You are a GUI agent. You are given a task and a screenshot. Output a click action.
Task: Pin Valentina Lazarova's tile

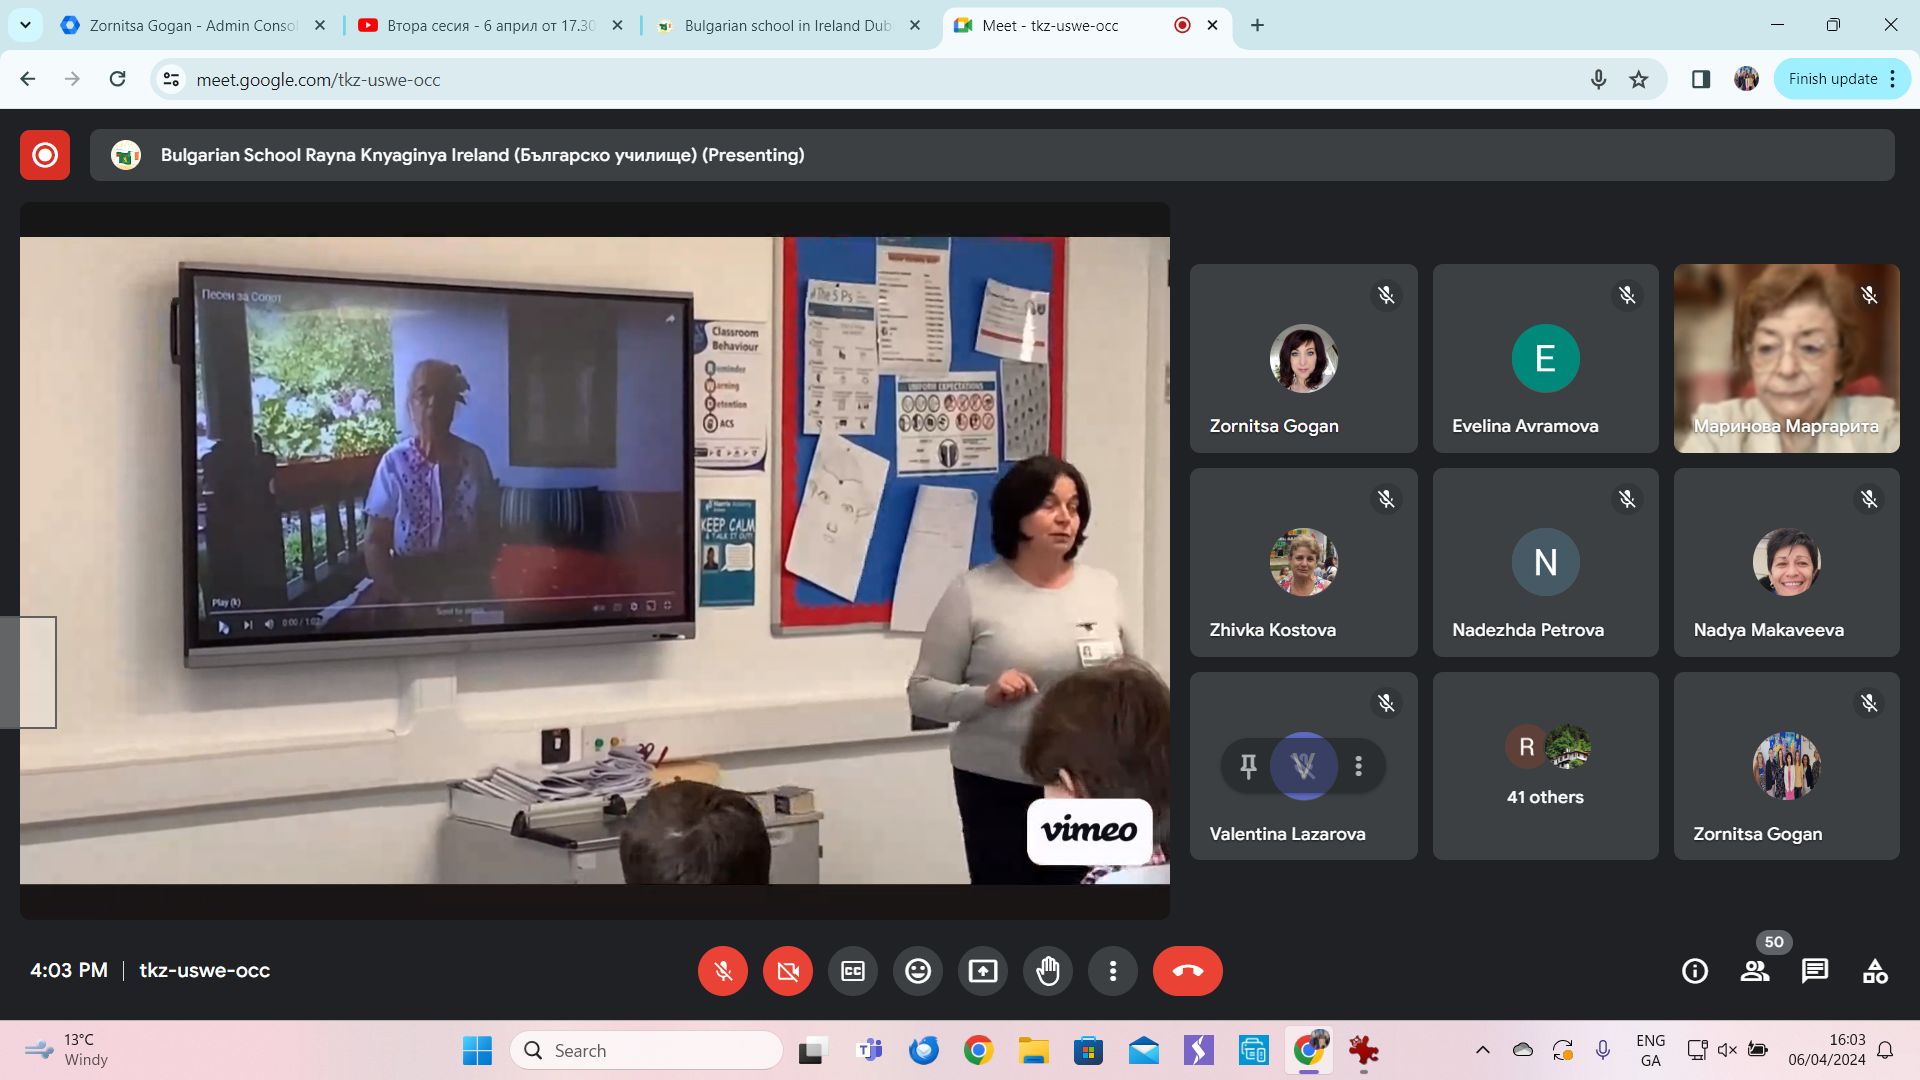(1248, 767)
